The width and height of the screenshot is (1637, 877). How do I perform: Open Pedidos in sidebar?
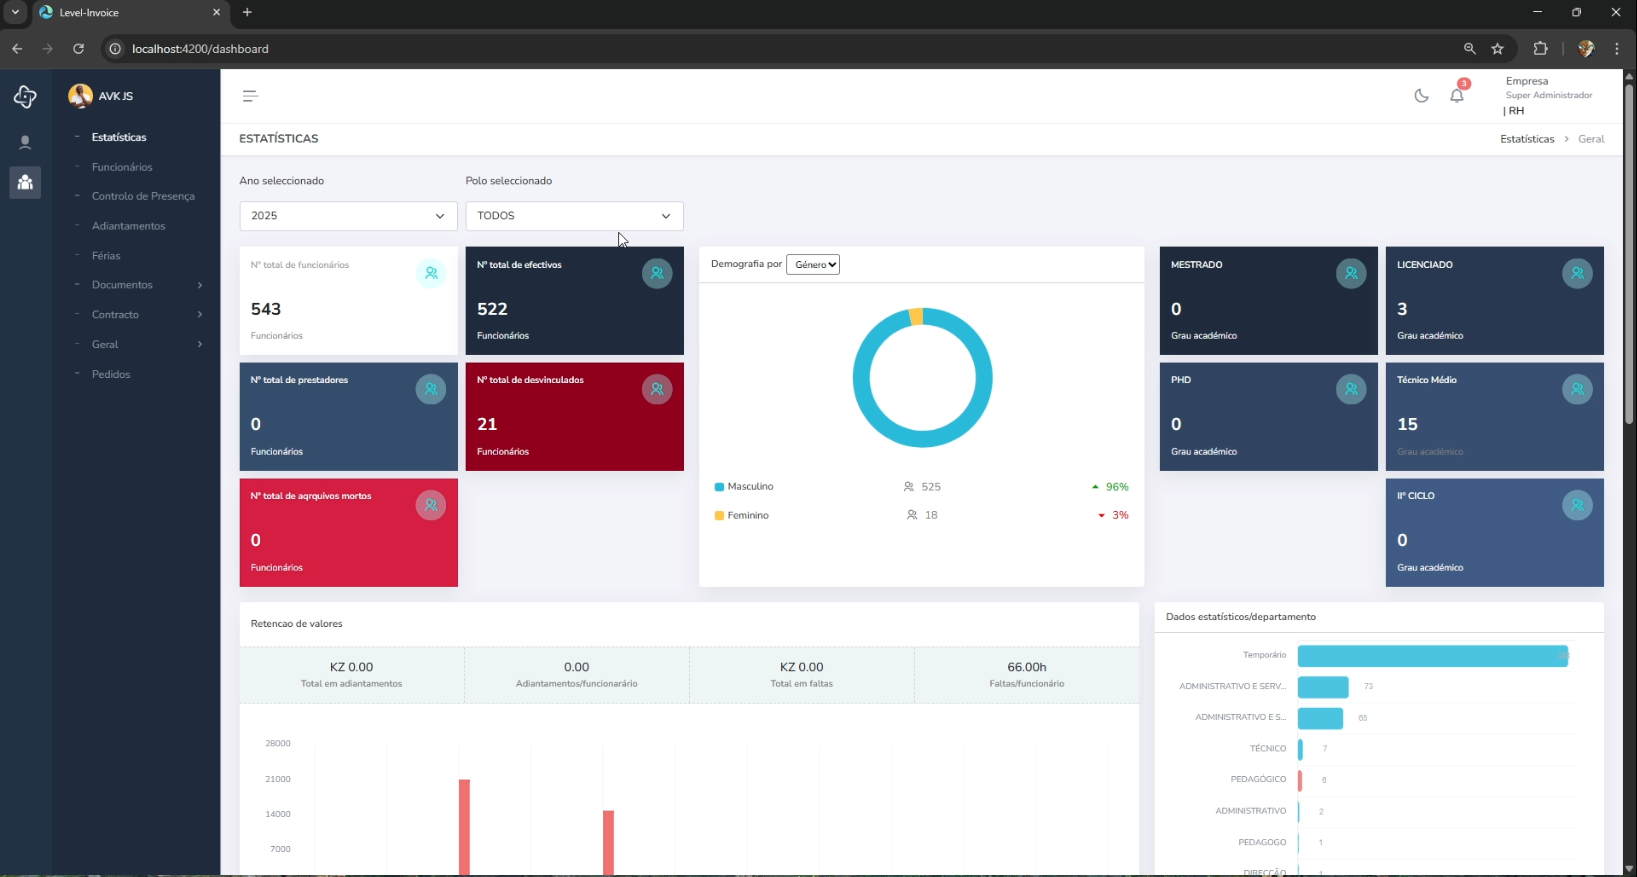(111, 374)
